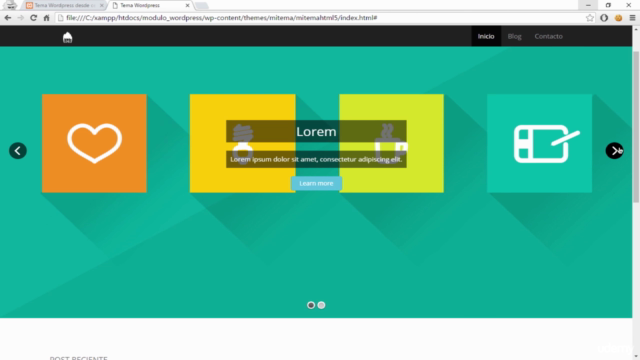Click the teal drawing tablet tile
The width and height of the screenshot is (640, 360).
click(539, 143)
